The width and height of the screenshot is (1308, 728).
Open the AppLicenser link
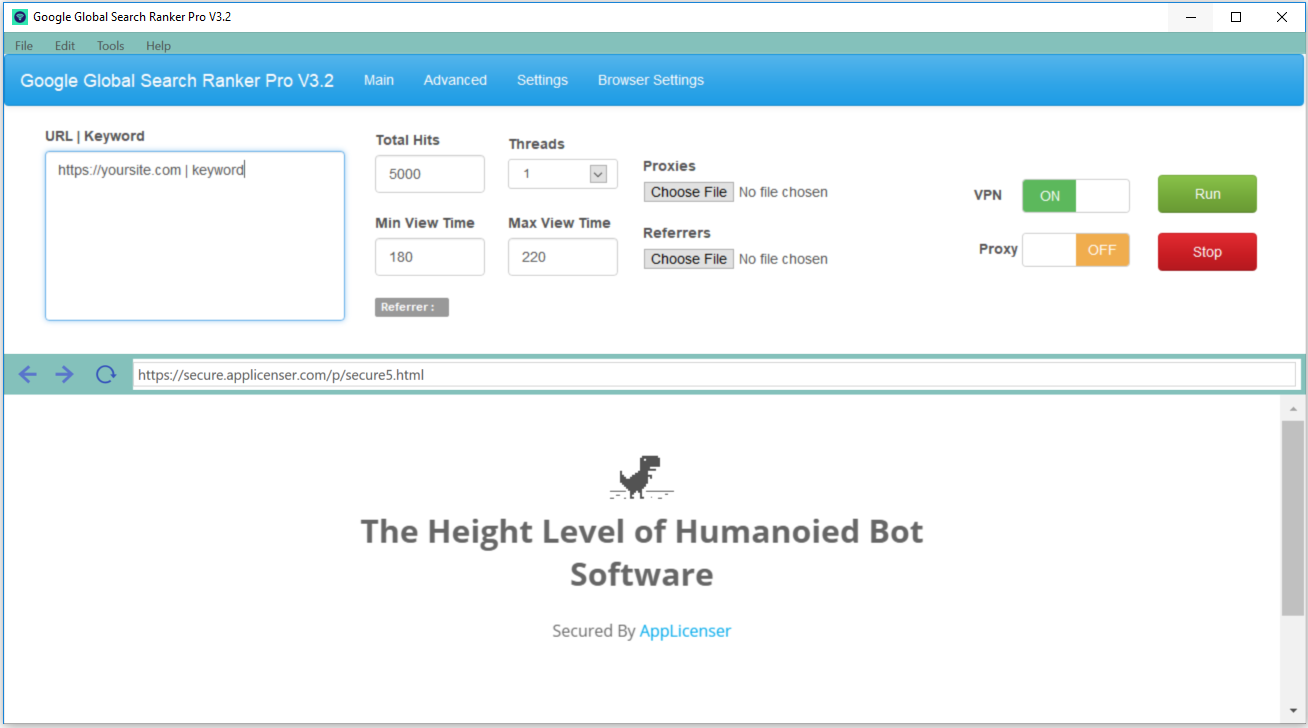coord(685,631)
